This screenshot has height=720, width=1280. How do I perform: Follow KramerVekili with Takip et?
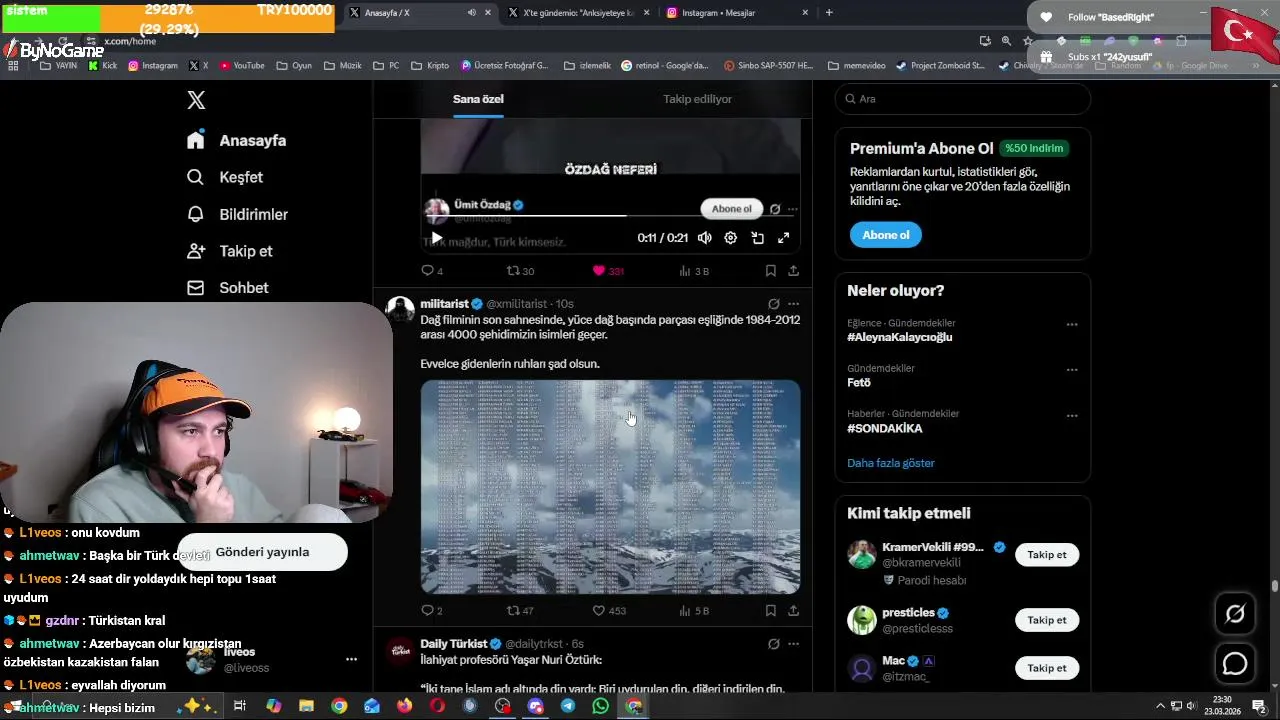tap(1047, 555)
